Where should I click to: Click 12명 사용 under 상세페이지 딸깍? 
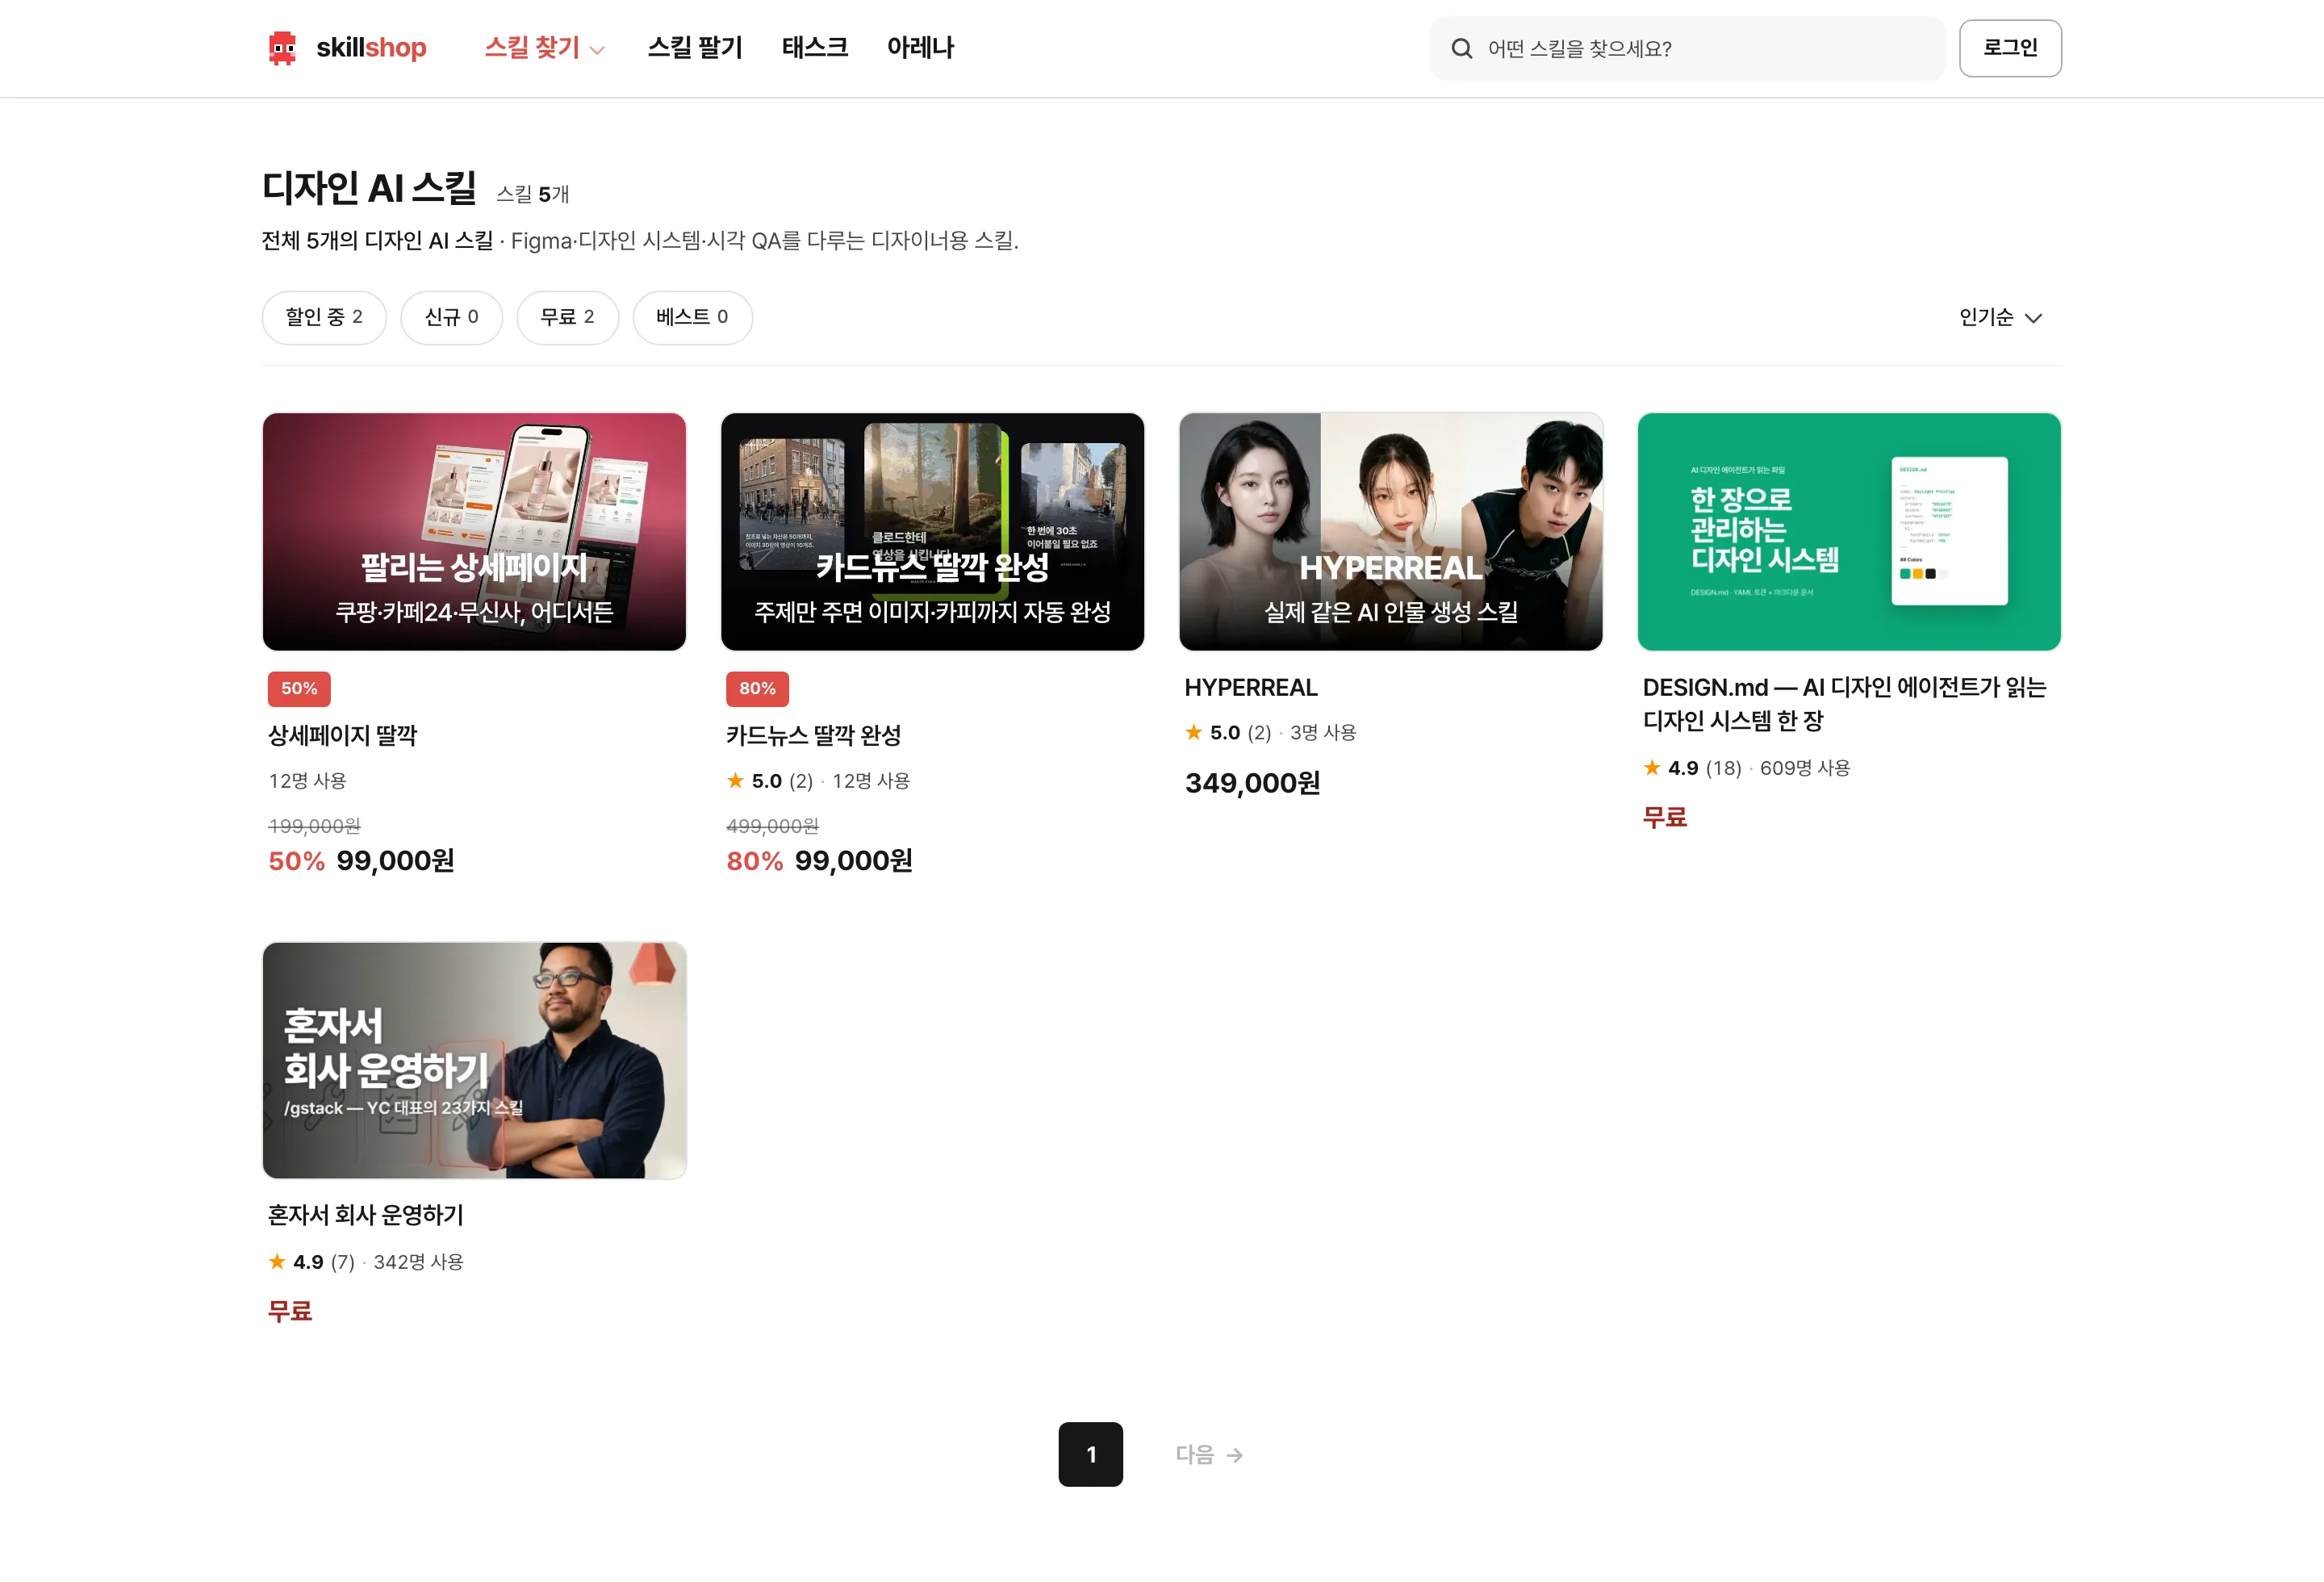307,780
